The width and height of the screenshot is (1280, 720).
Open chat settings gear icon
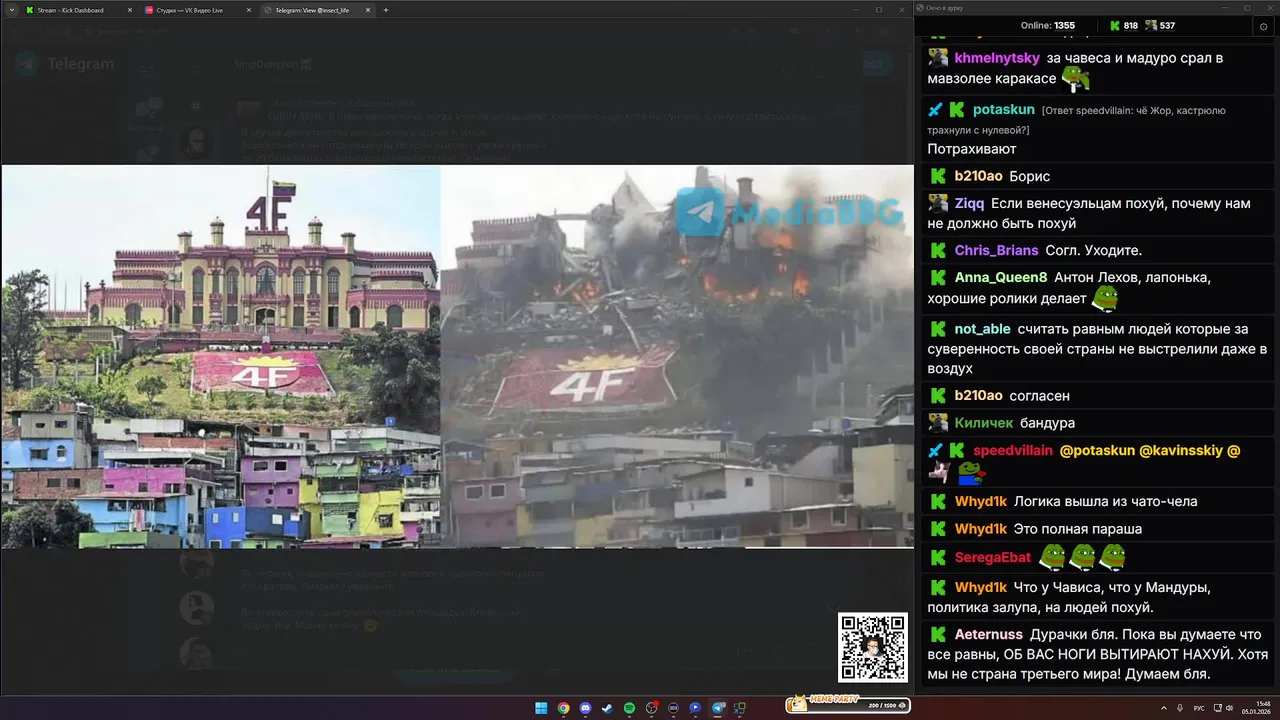coord(1262,27)
